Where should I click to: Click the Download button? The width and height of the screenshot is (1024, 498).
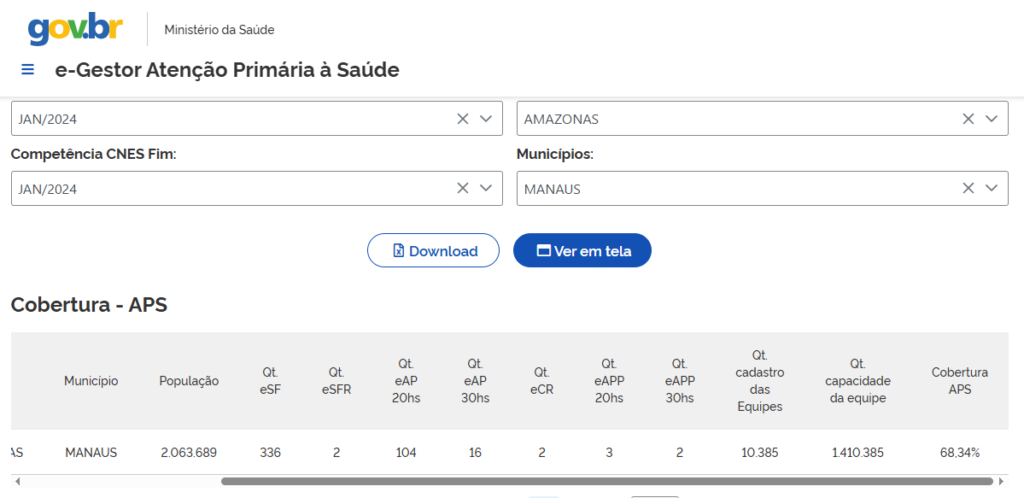click(433, 251)
